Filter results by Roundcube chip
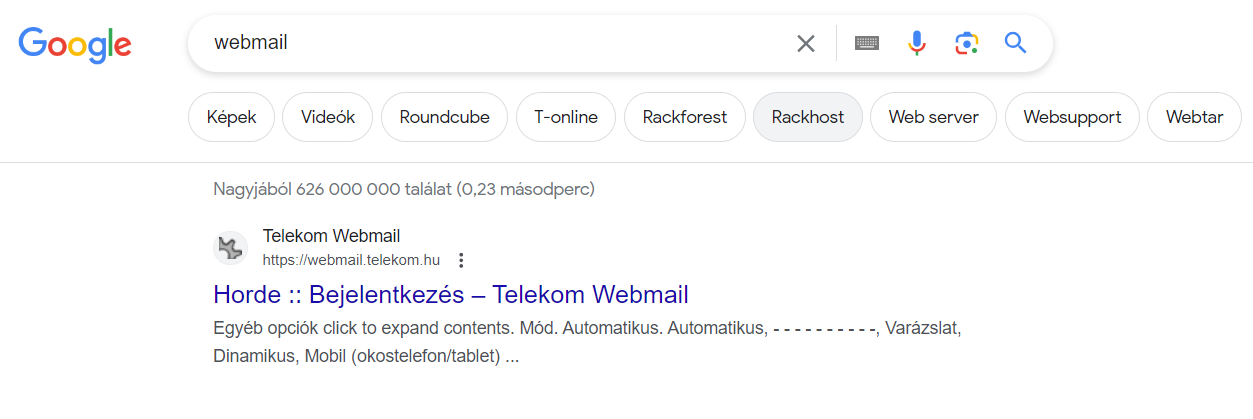 [x=445, y=117]
